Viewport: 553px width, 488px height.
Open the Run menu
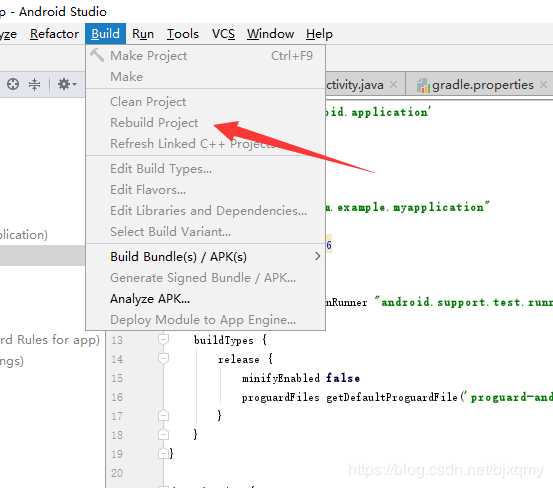[143, 34]
